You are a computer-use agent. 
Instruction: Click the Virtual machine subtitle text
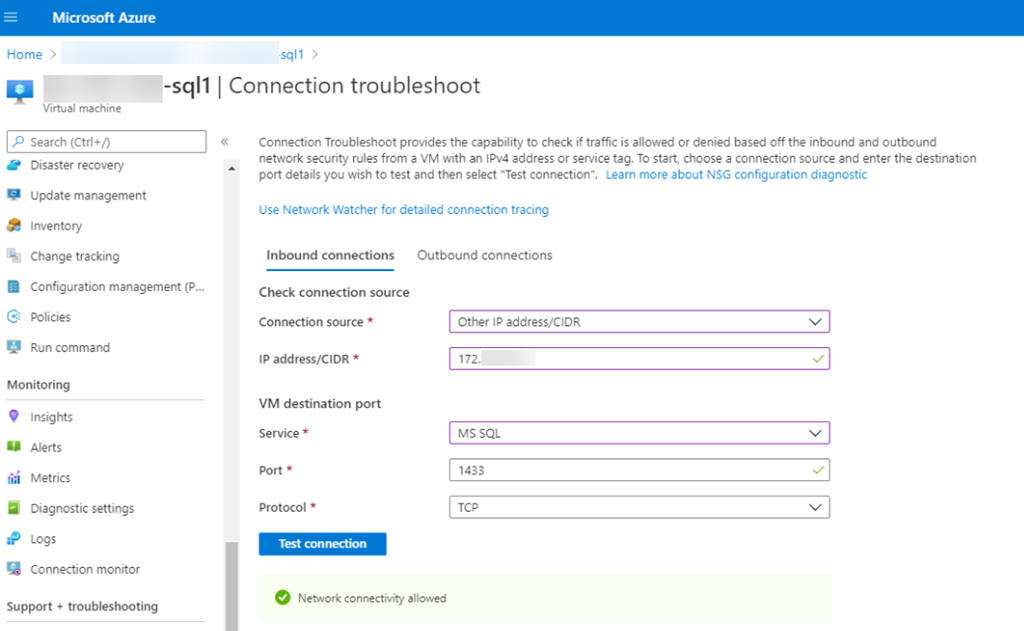[82, 108]
